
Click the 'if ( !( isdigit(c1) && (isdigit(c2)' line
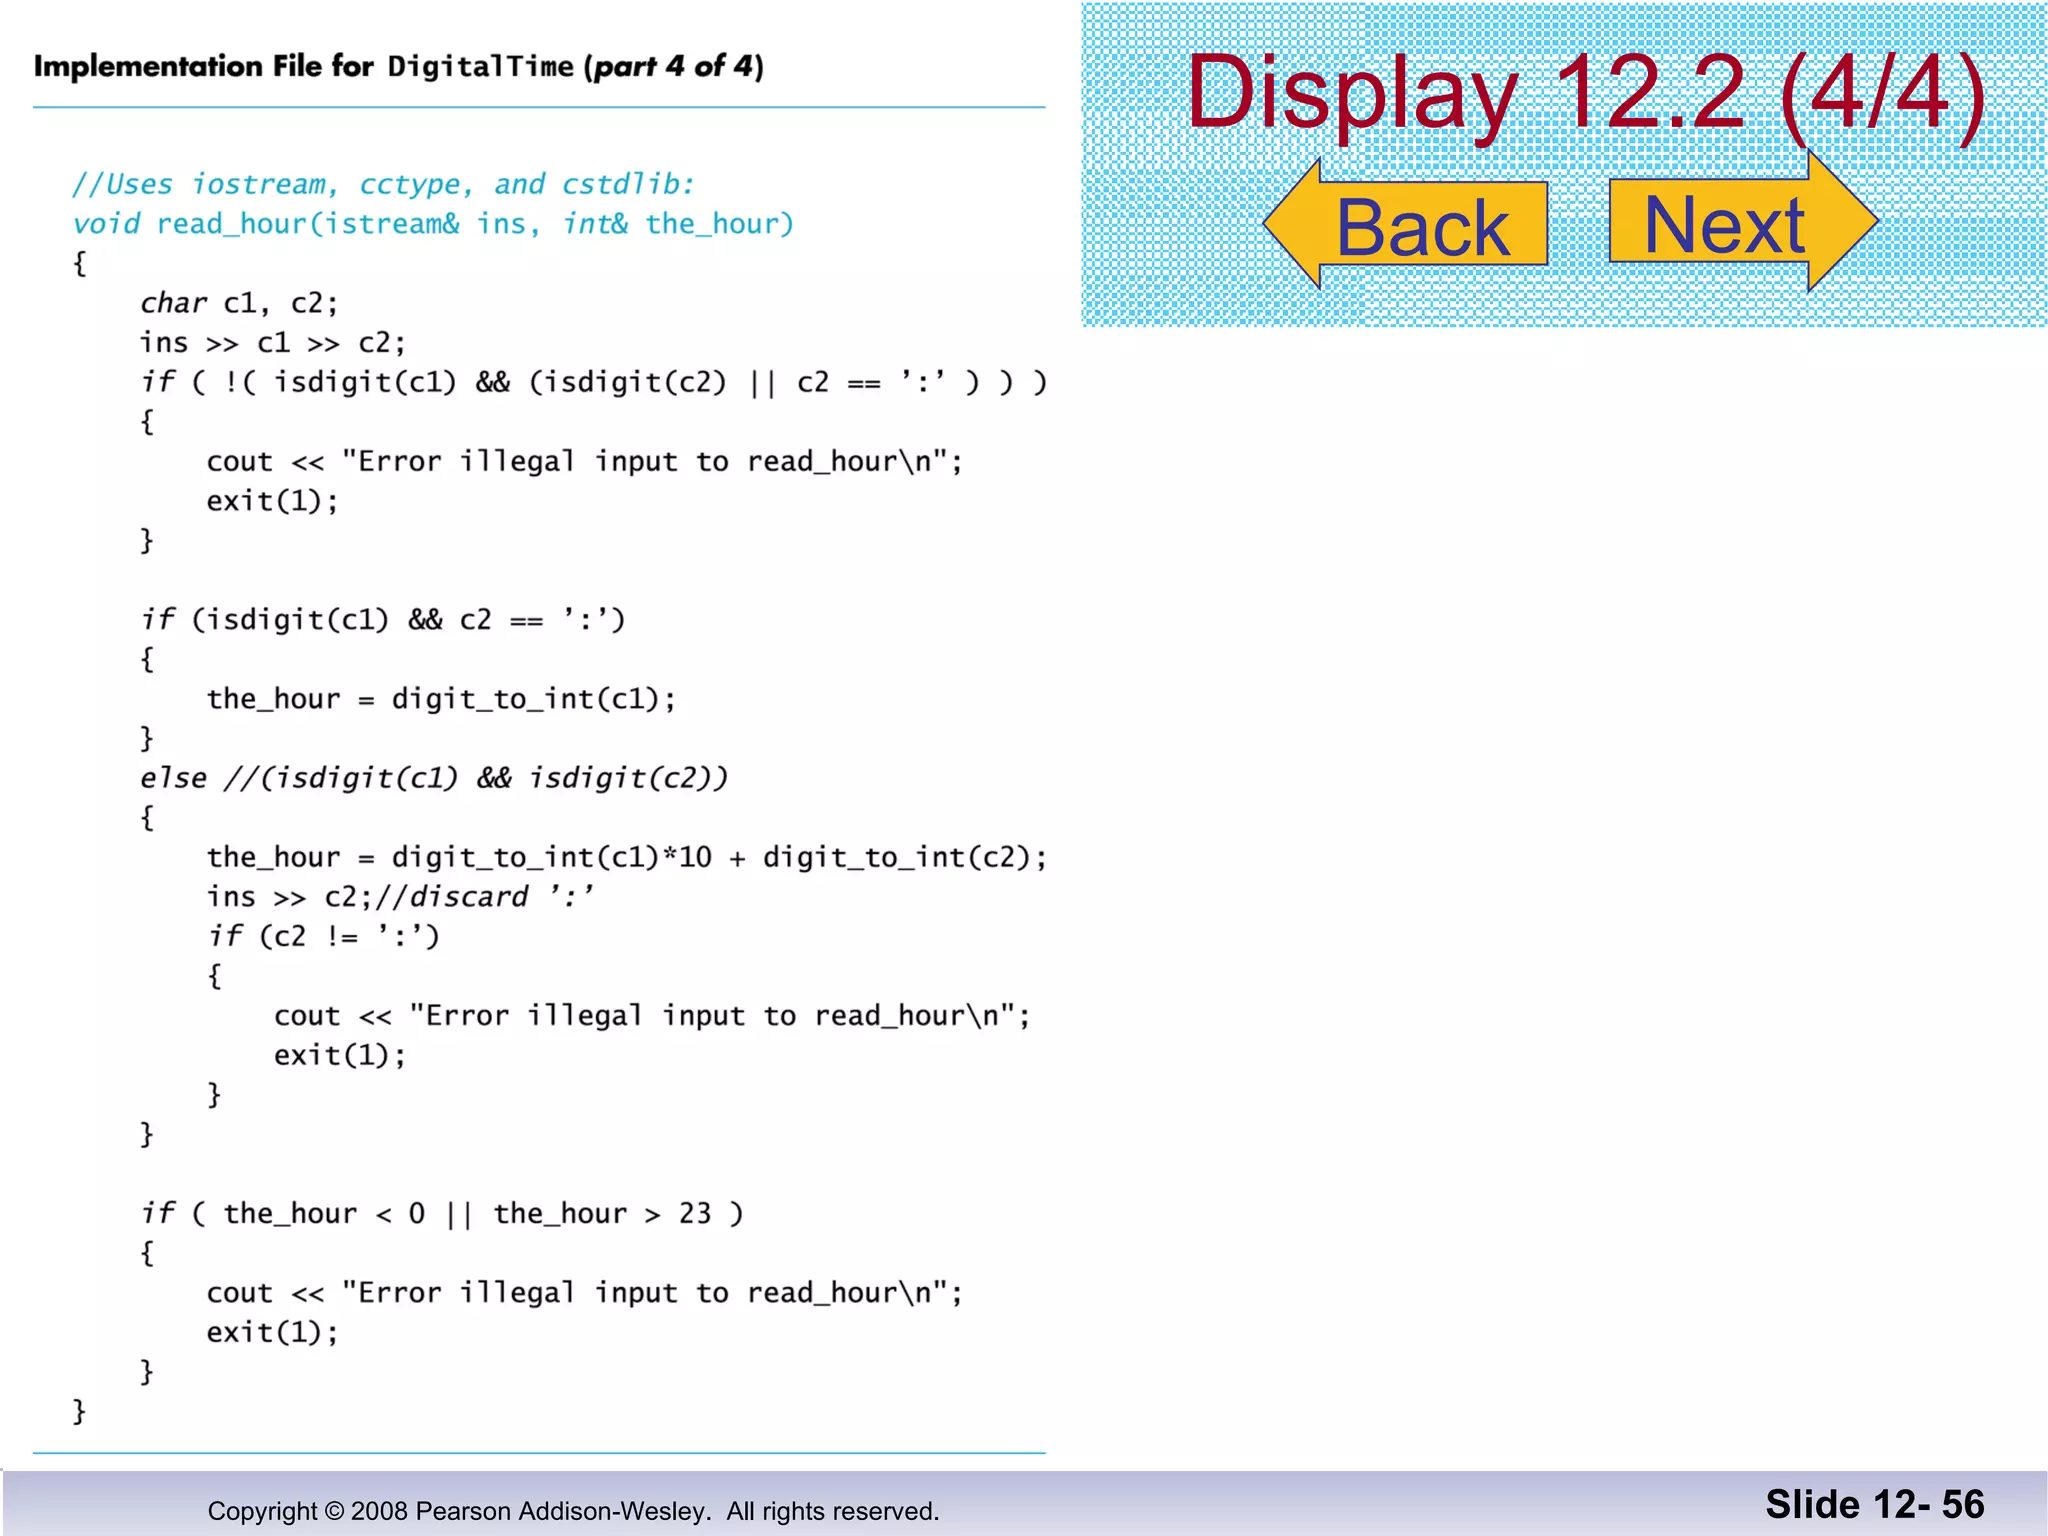click(593, 382)
